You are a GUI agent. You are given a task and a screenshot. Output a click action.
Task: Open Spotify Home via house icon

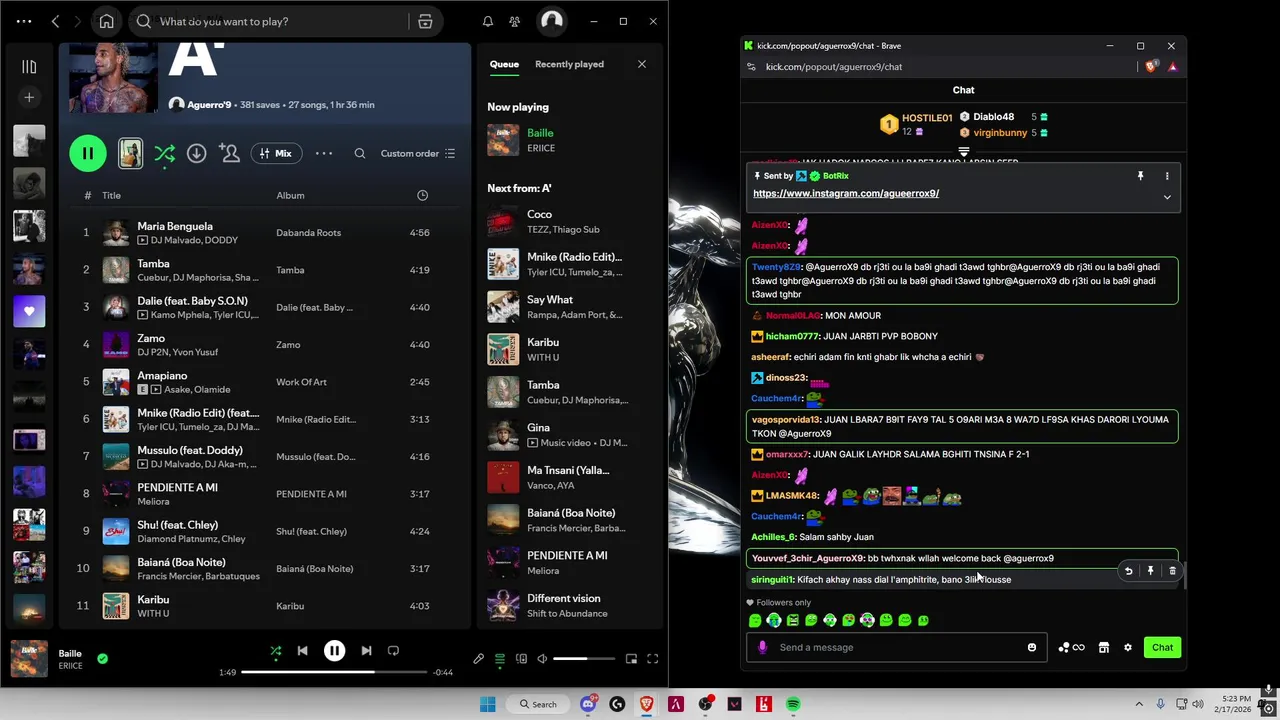[x=106, y=21]
